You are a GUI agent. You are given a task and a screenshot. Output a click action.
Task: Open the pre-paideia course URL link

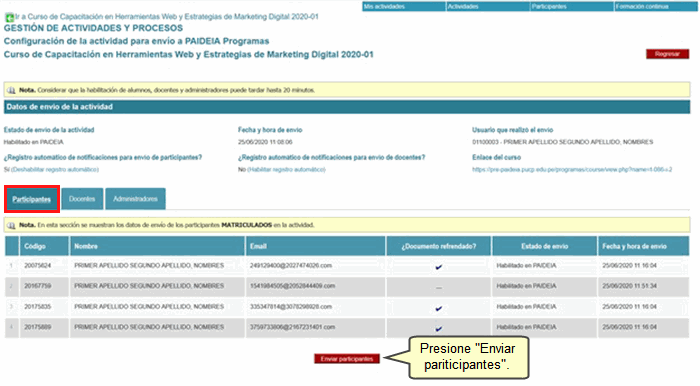(572, 170)
